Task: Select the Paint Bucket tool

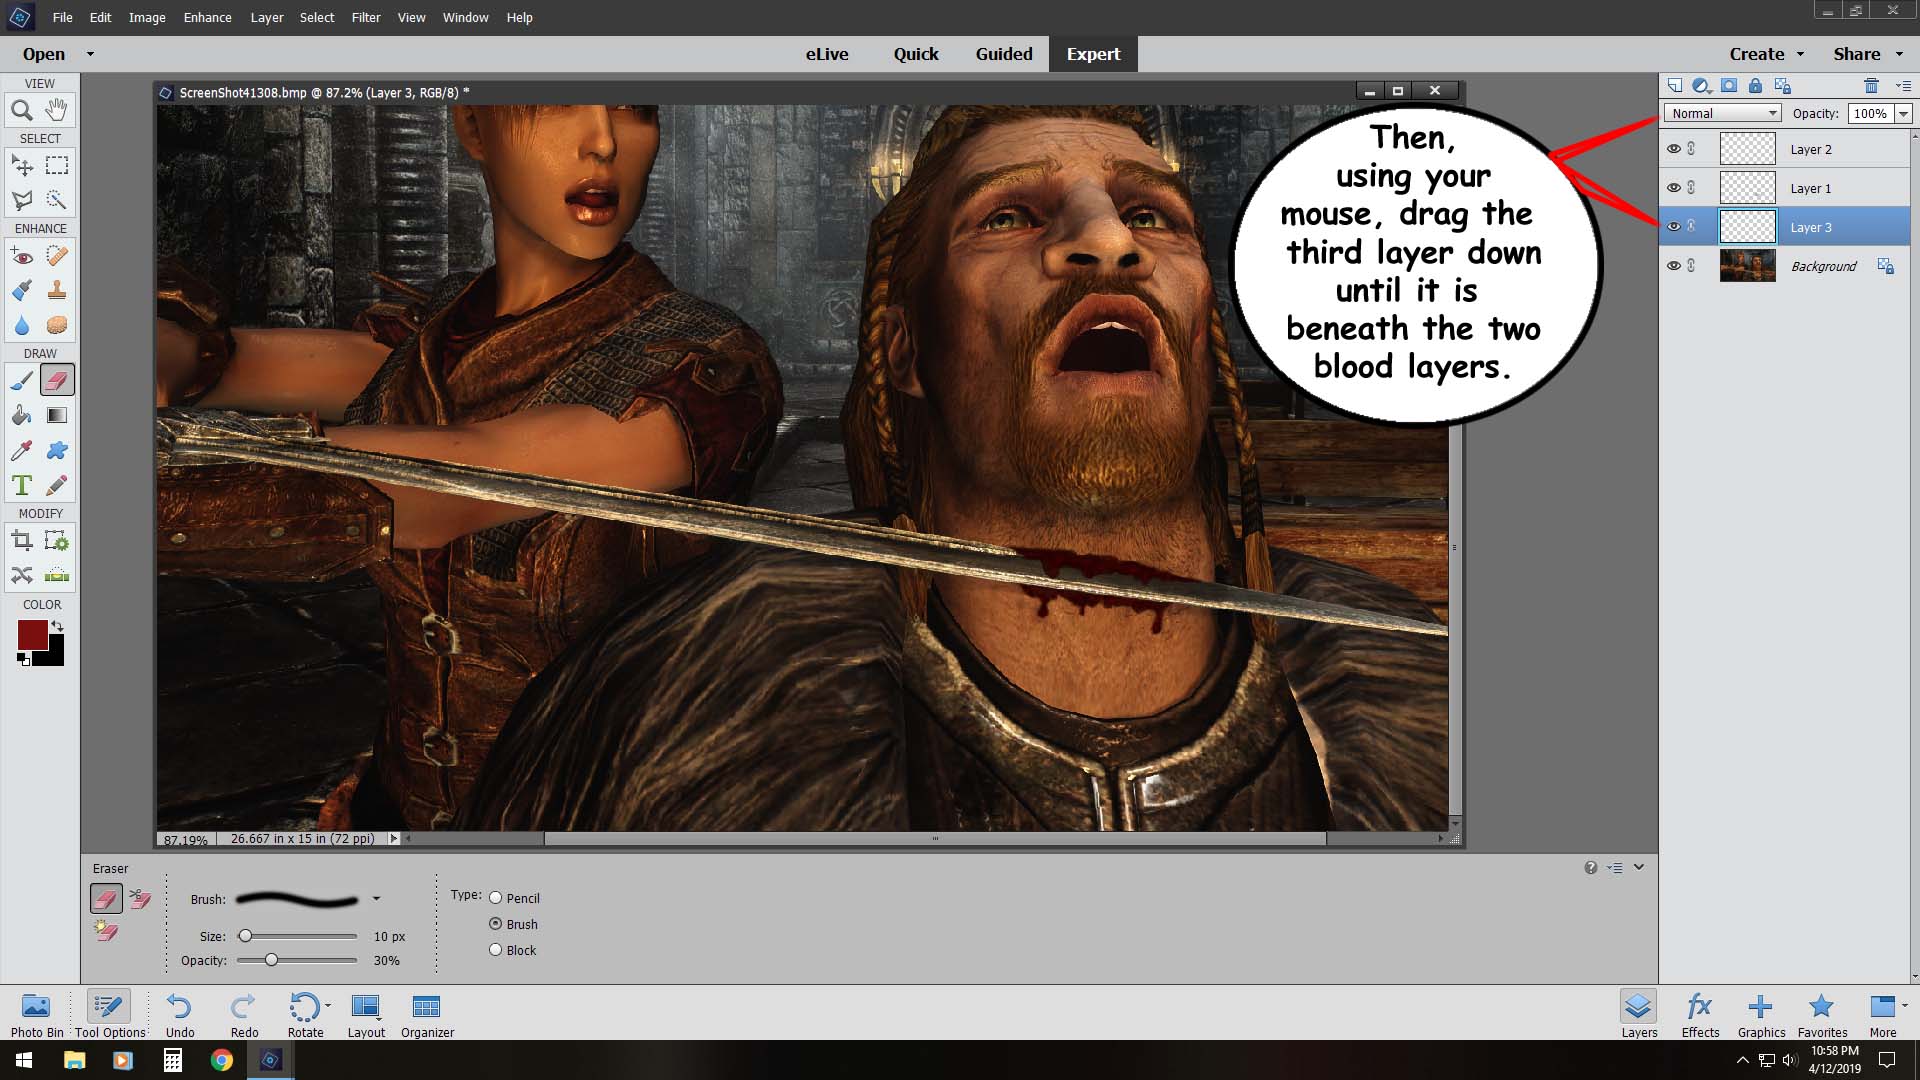Action: [22, 415]
